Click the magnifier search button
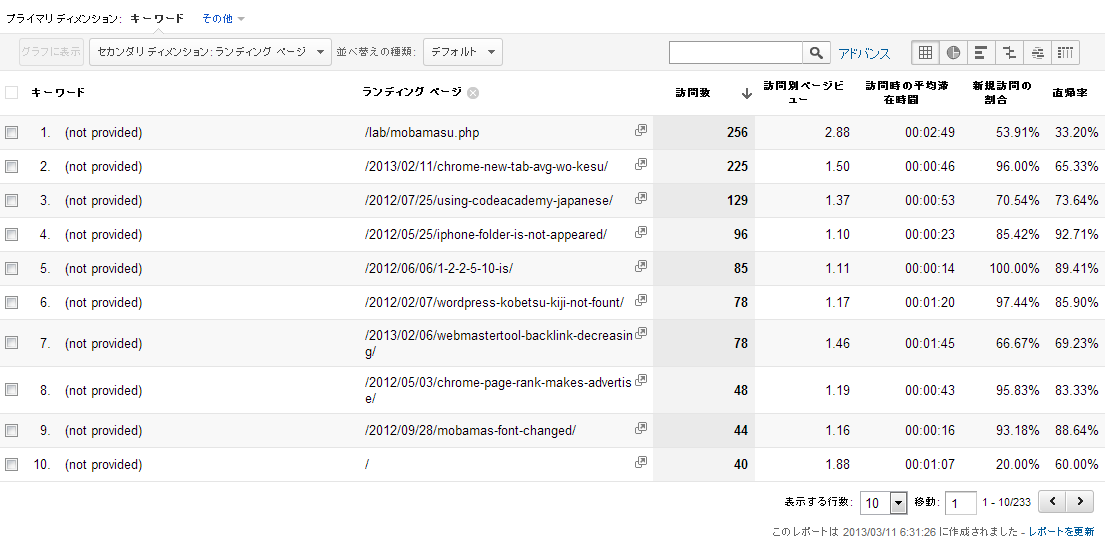The width and height of the screenshot is (1105, 546). [817, 52]
